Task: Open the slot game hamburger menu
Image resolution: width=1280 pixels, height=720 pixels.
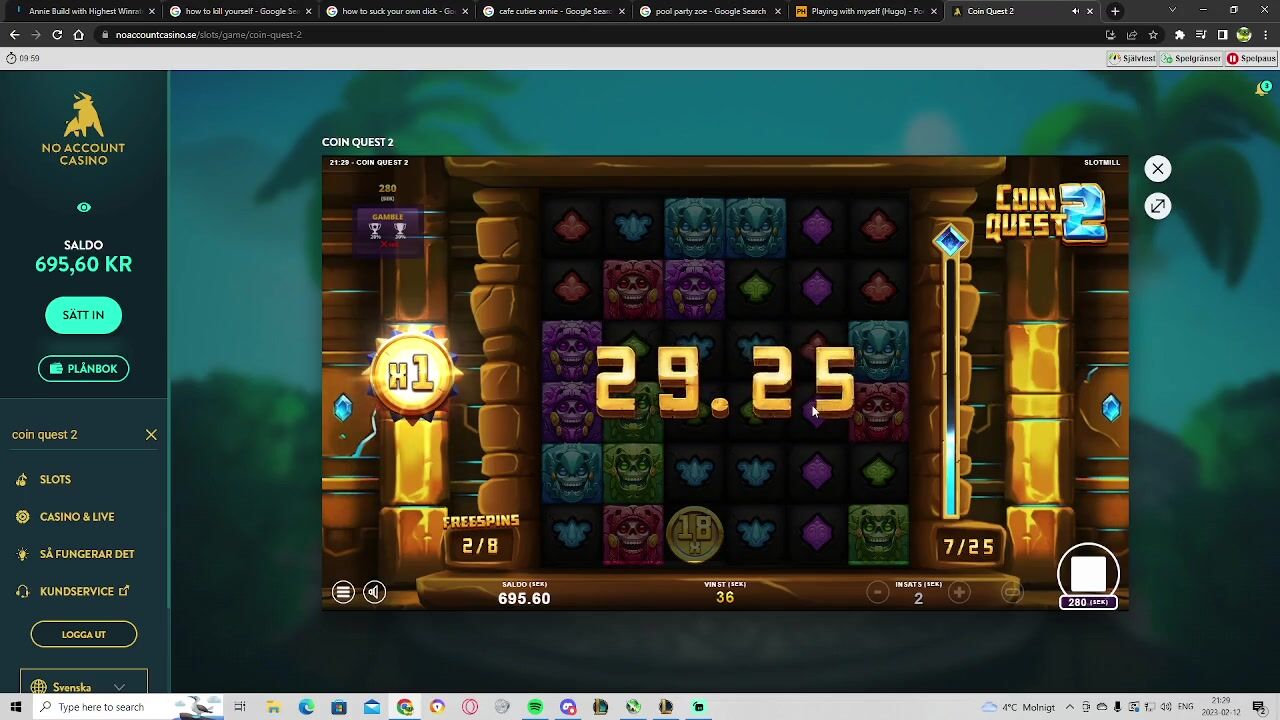Action: click(343, 592)
